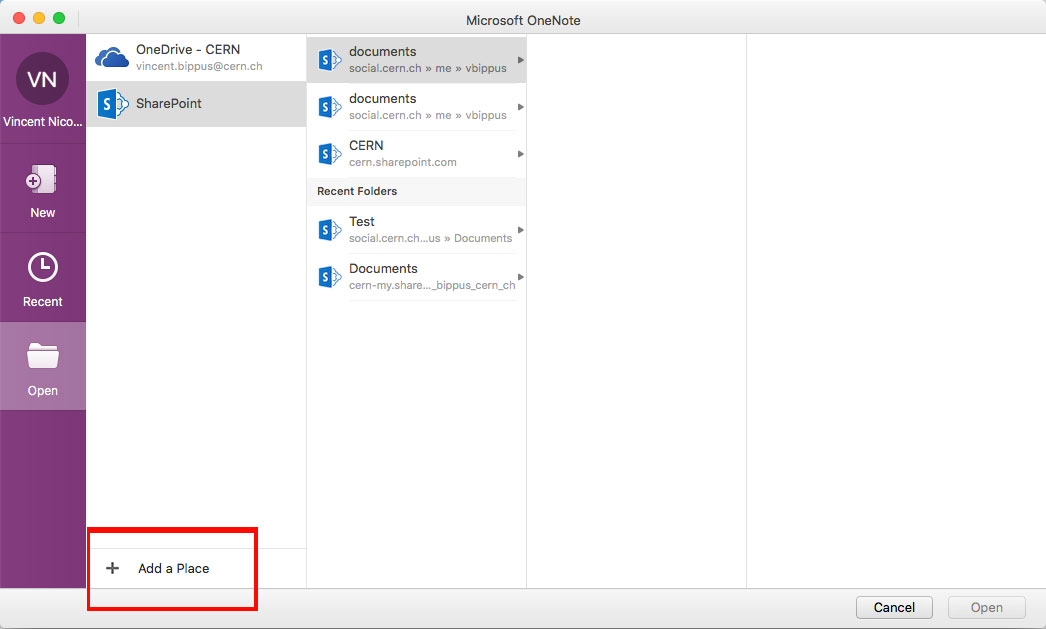Click the SharePoint icon beside recent Documents folder
The height and width of the screenshot is (629, 1046).
(x=330, y=277)
